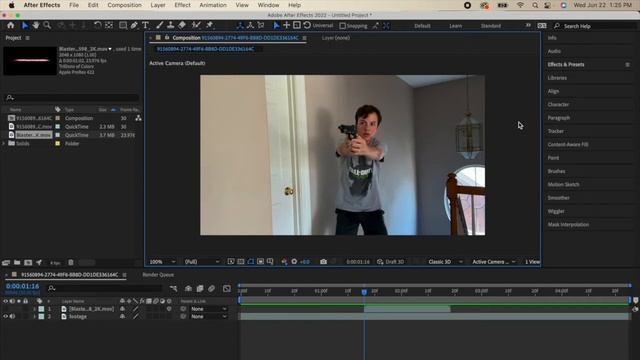Click the current-time indicator on timeline ruler

pyautogui.click(x=364, y=292)
